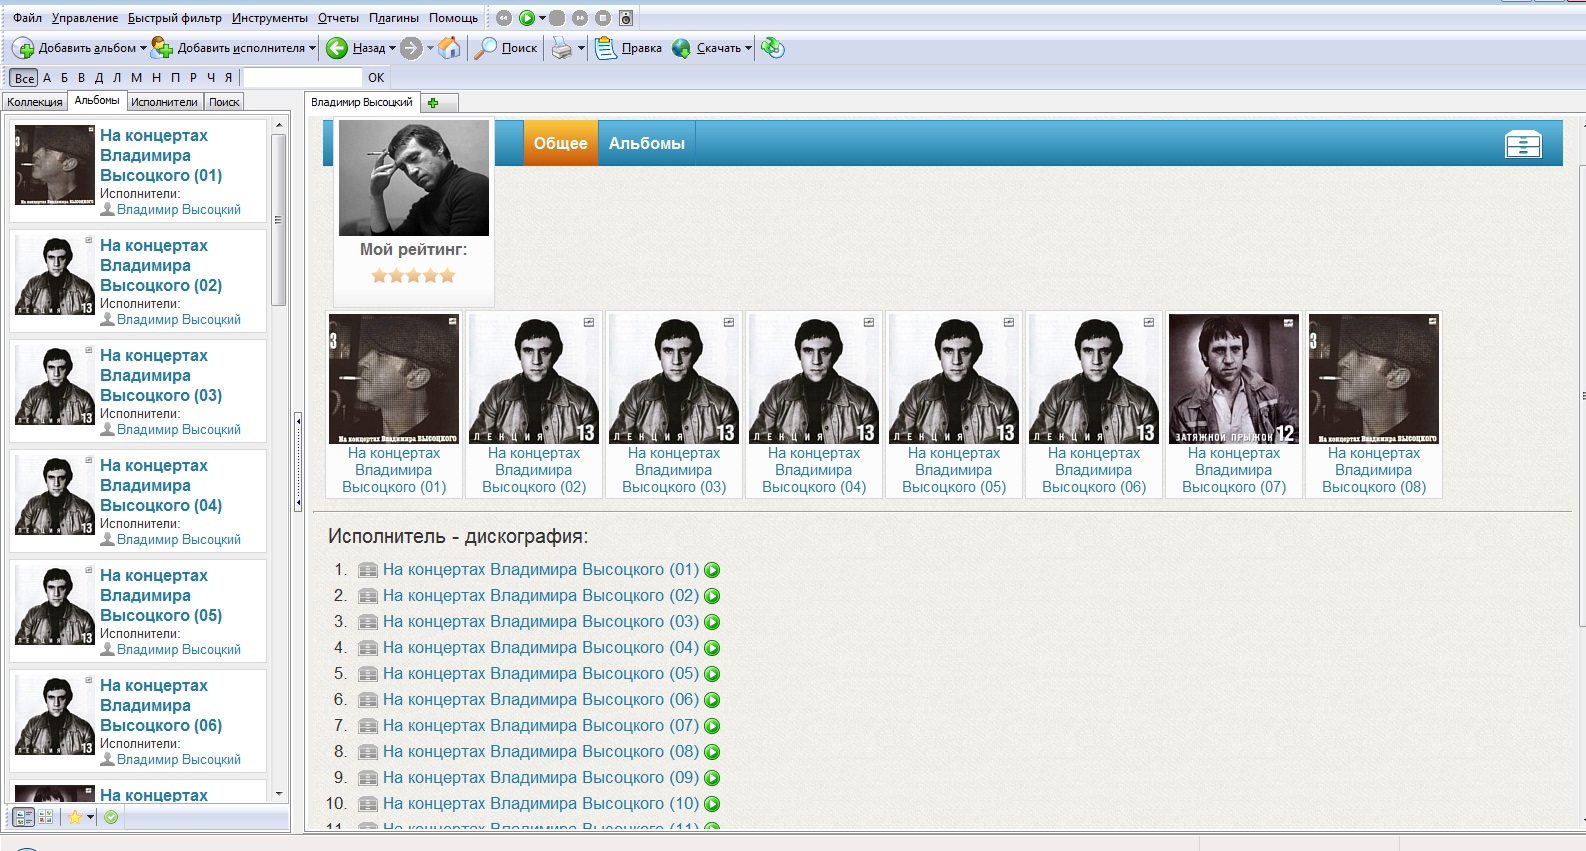Open the Управление menu
Image resolution: width=1586 pixels, height=851 pixels.
tap(85, 18)
